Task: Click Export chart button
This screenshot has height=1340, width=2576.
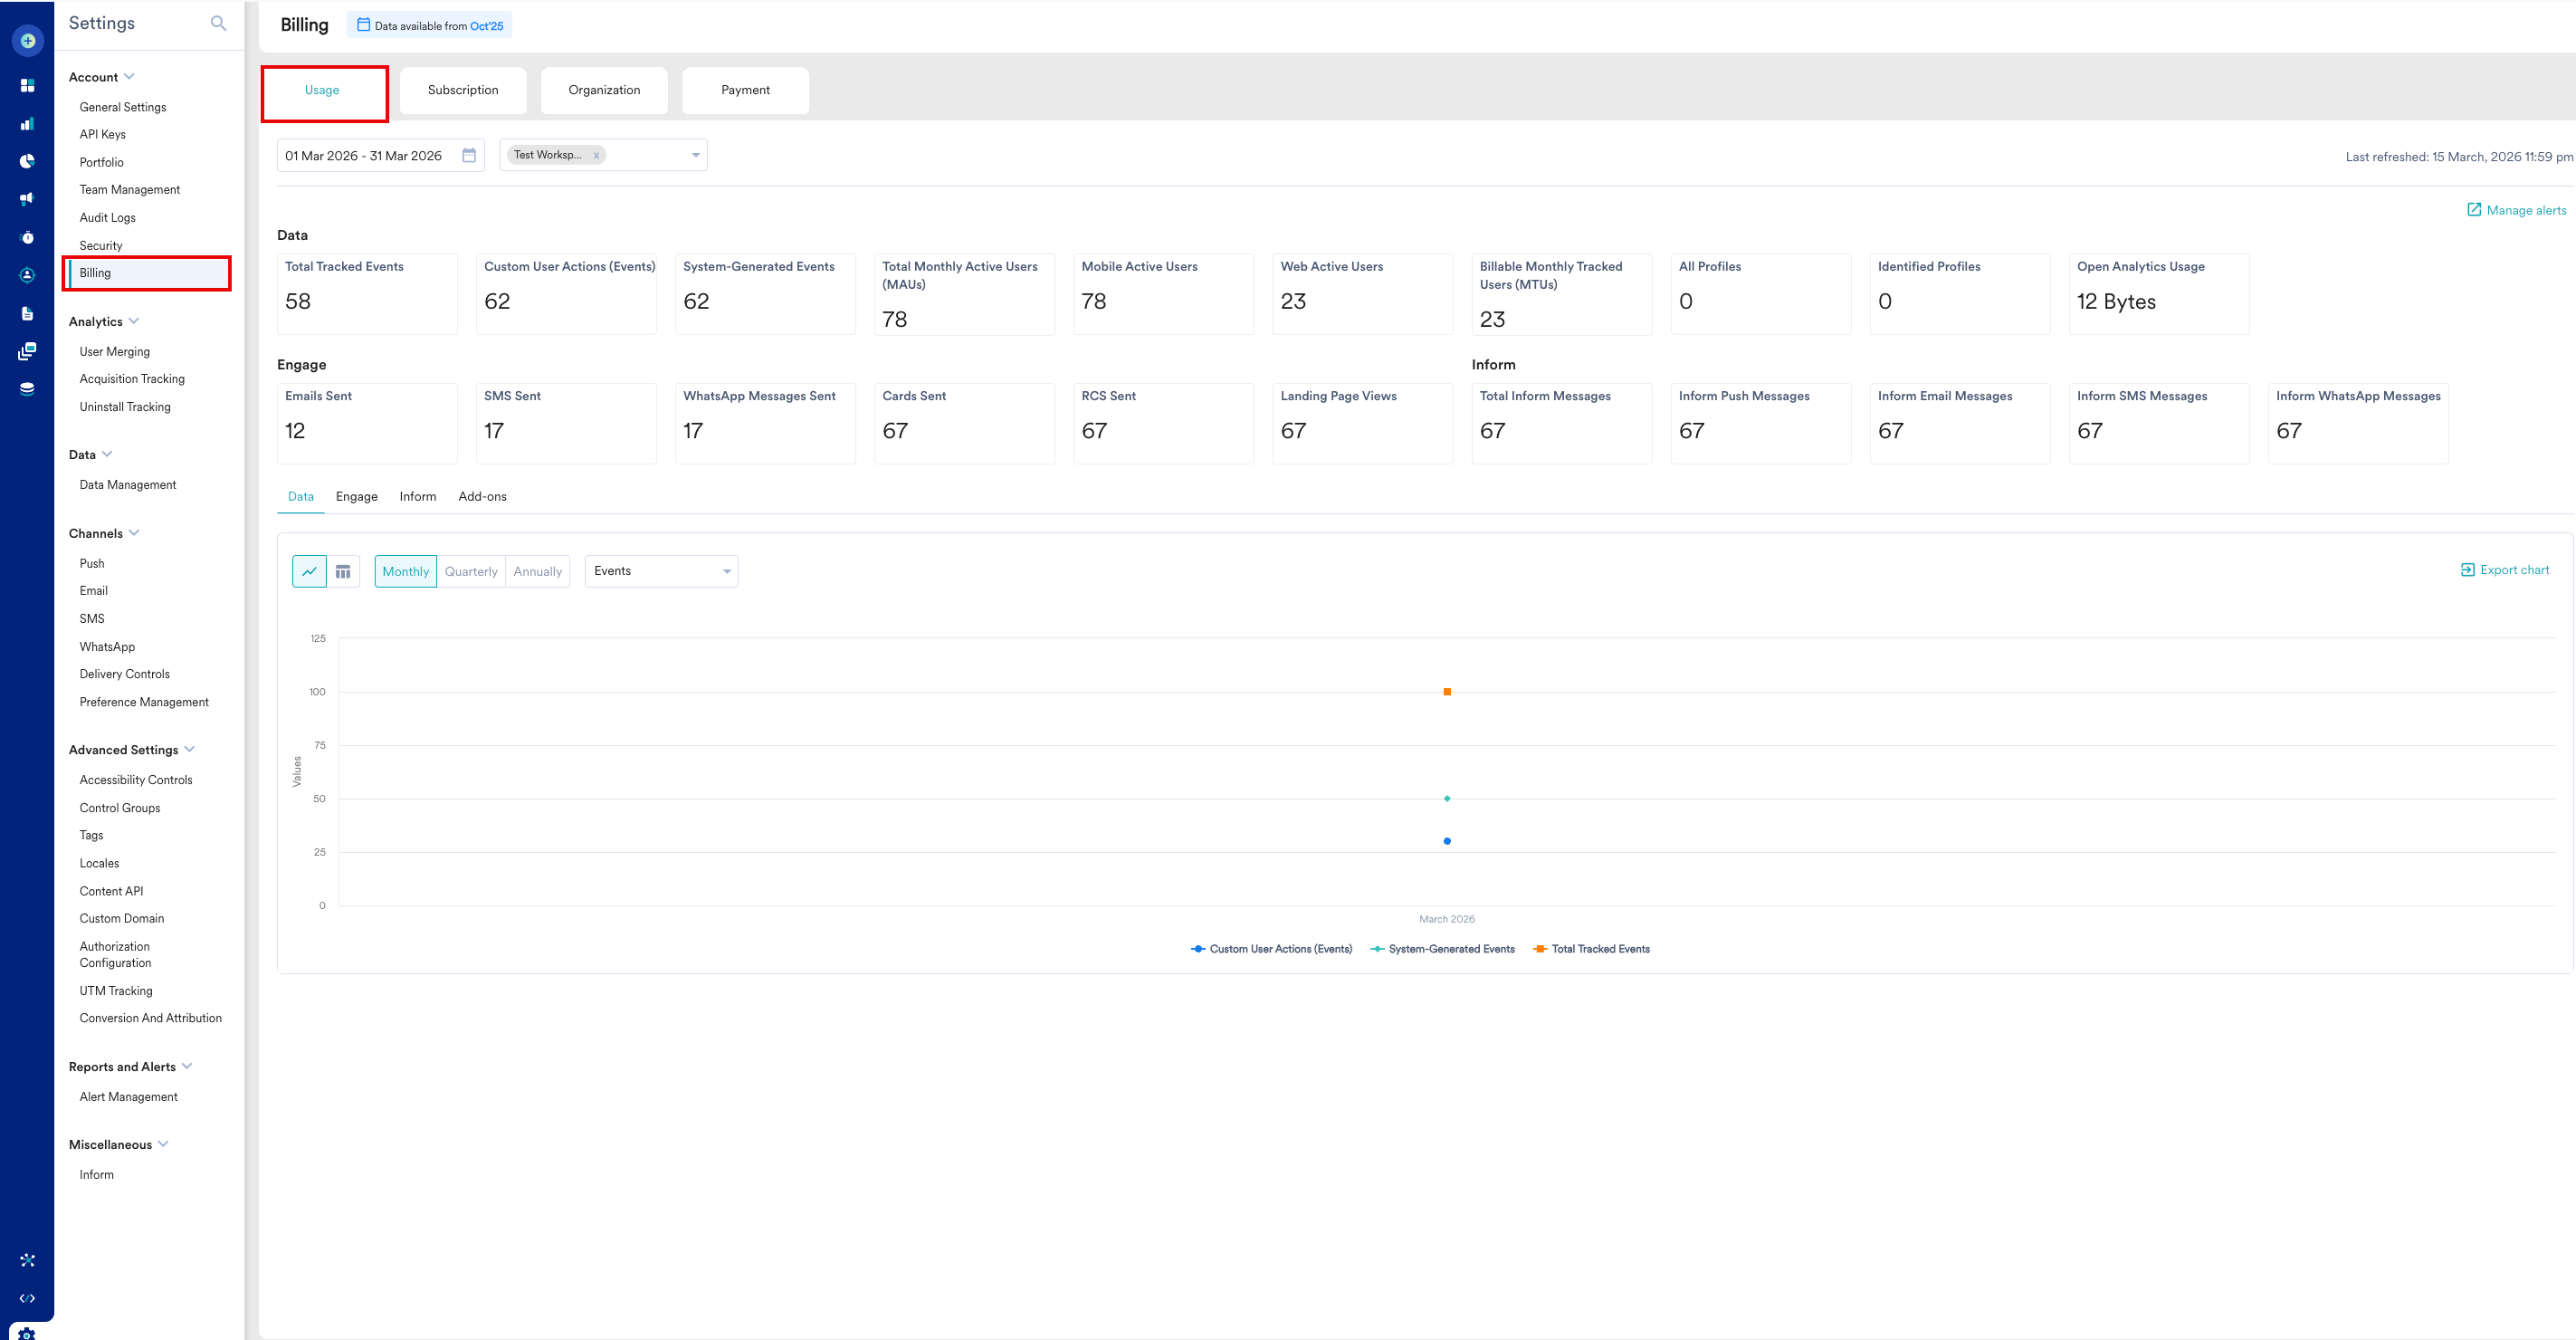Action: (x=2504, y=570)
